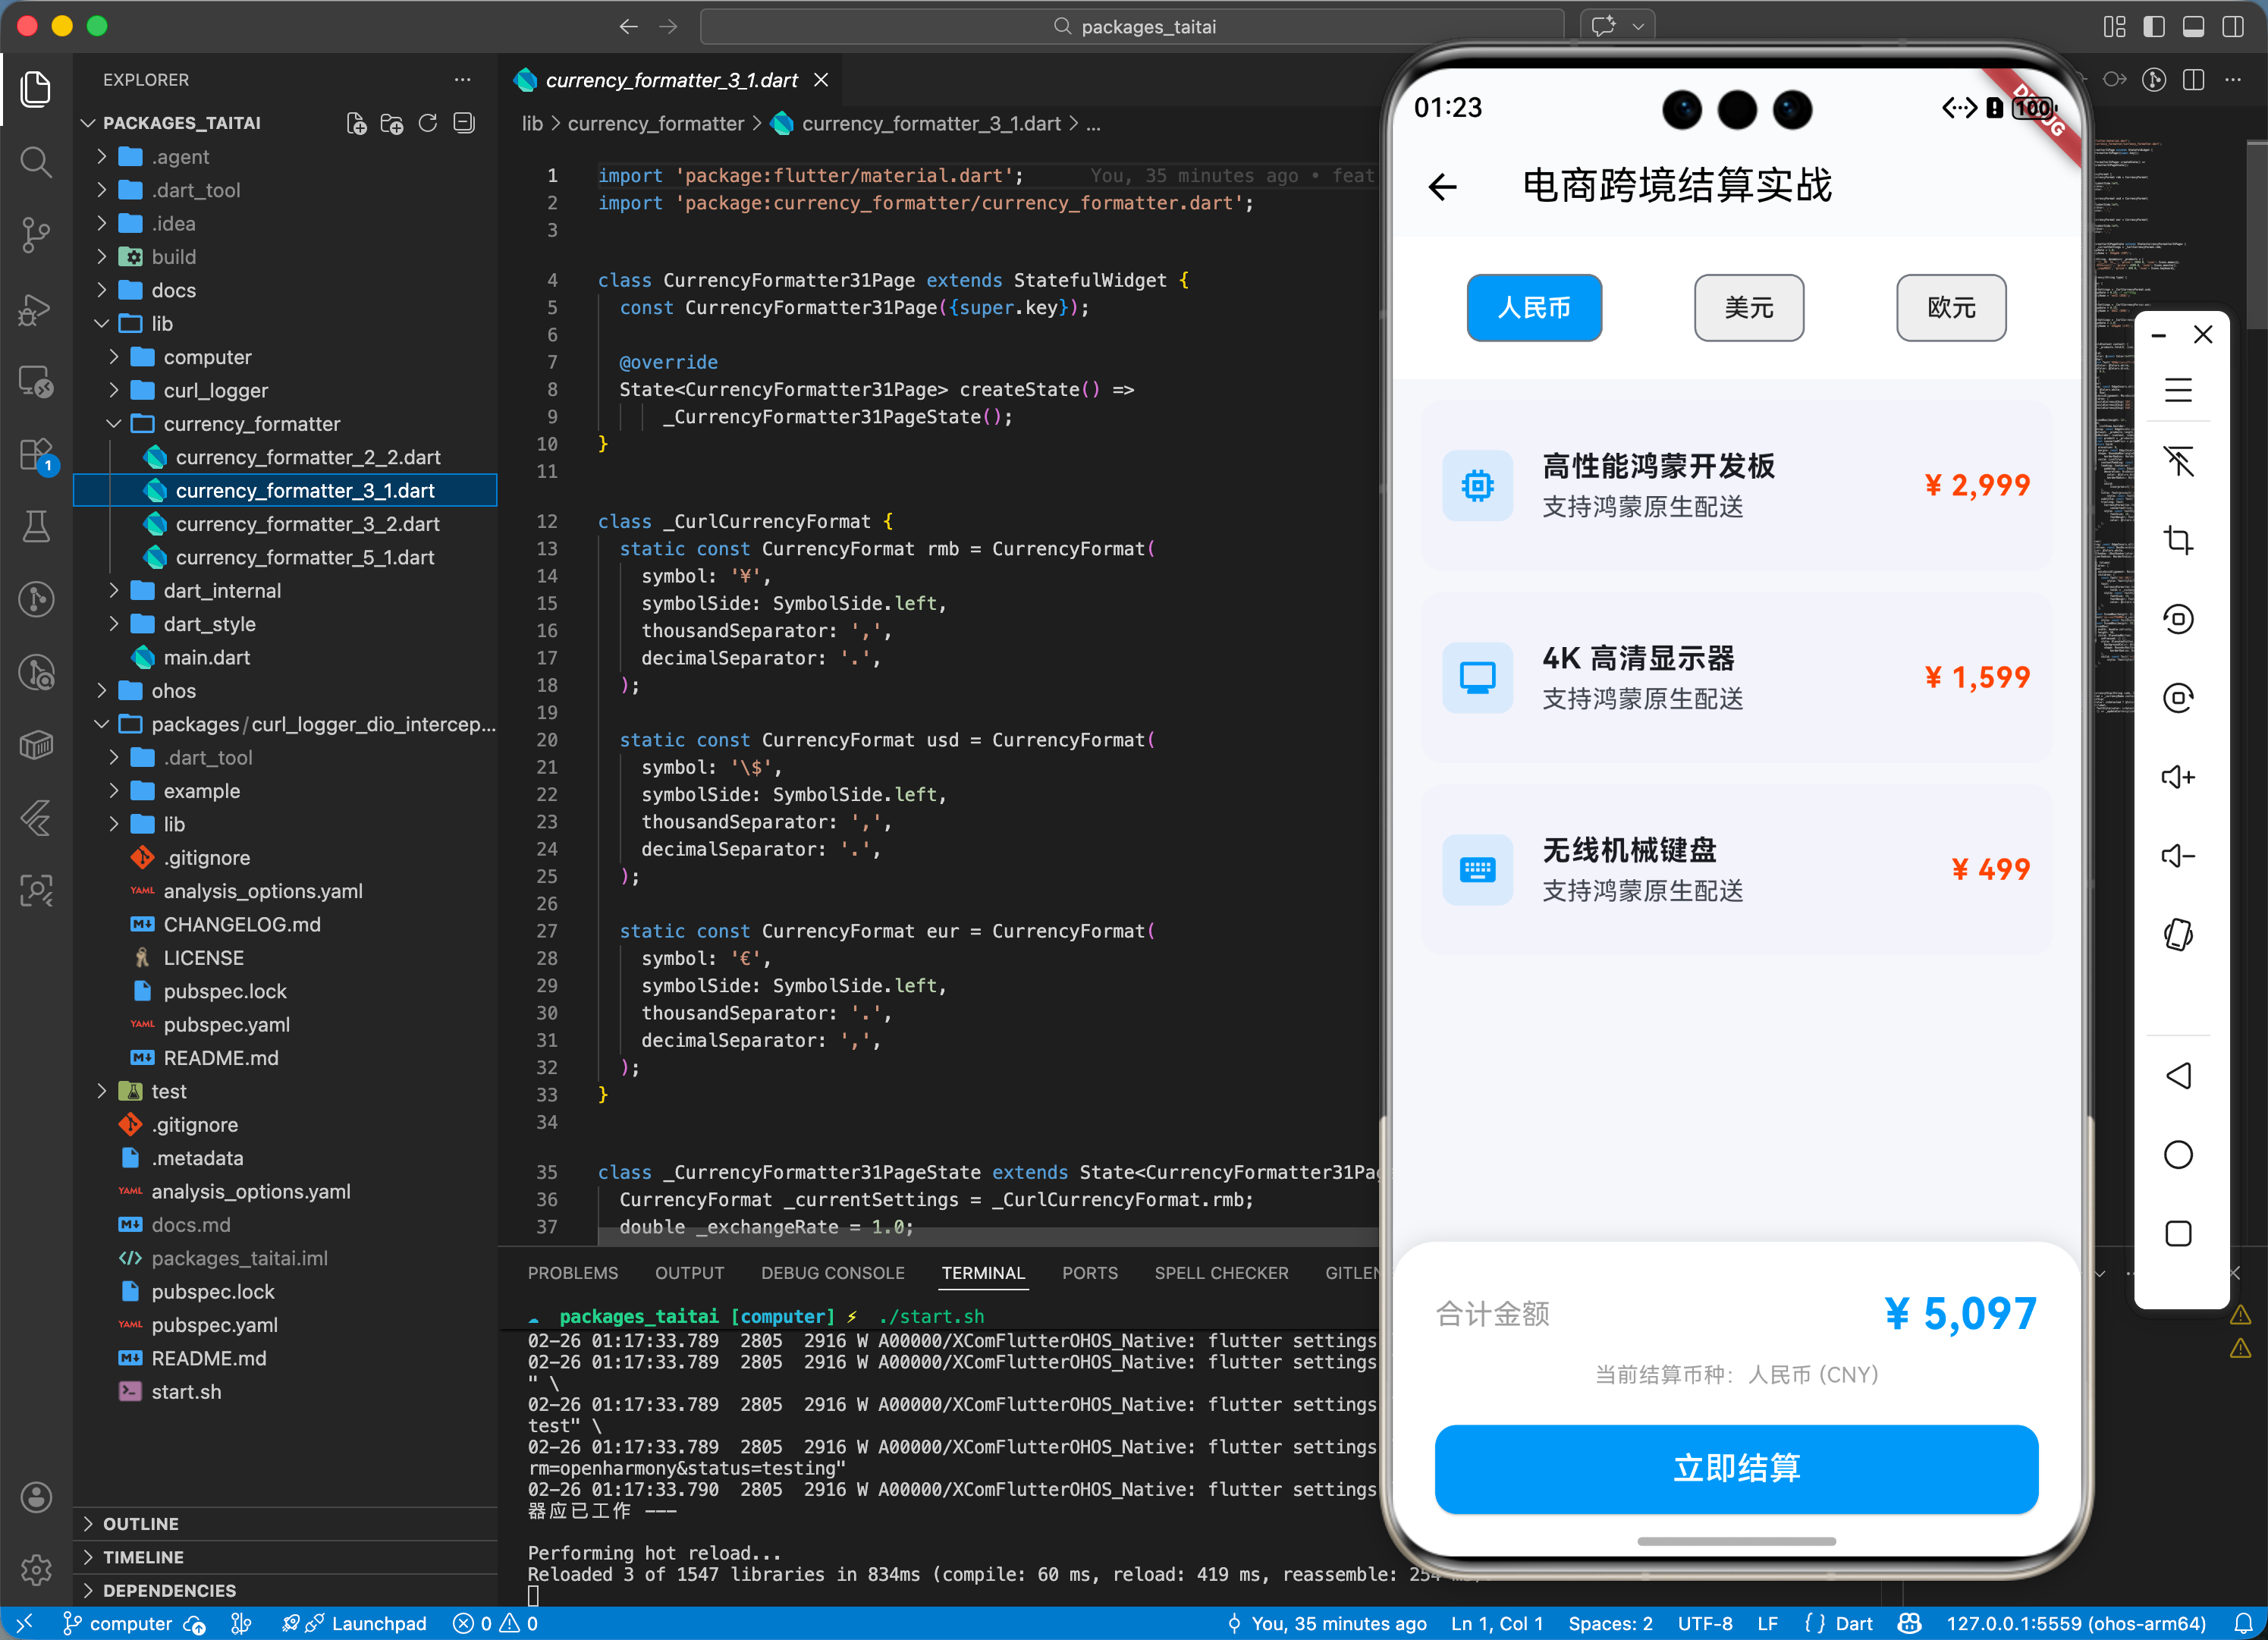Open the Search view in activity bar
2268x1640 pixels.
pos(36,161)
